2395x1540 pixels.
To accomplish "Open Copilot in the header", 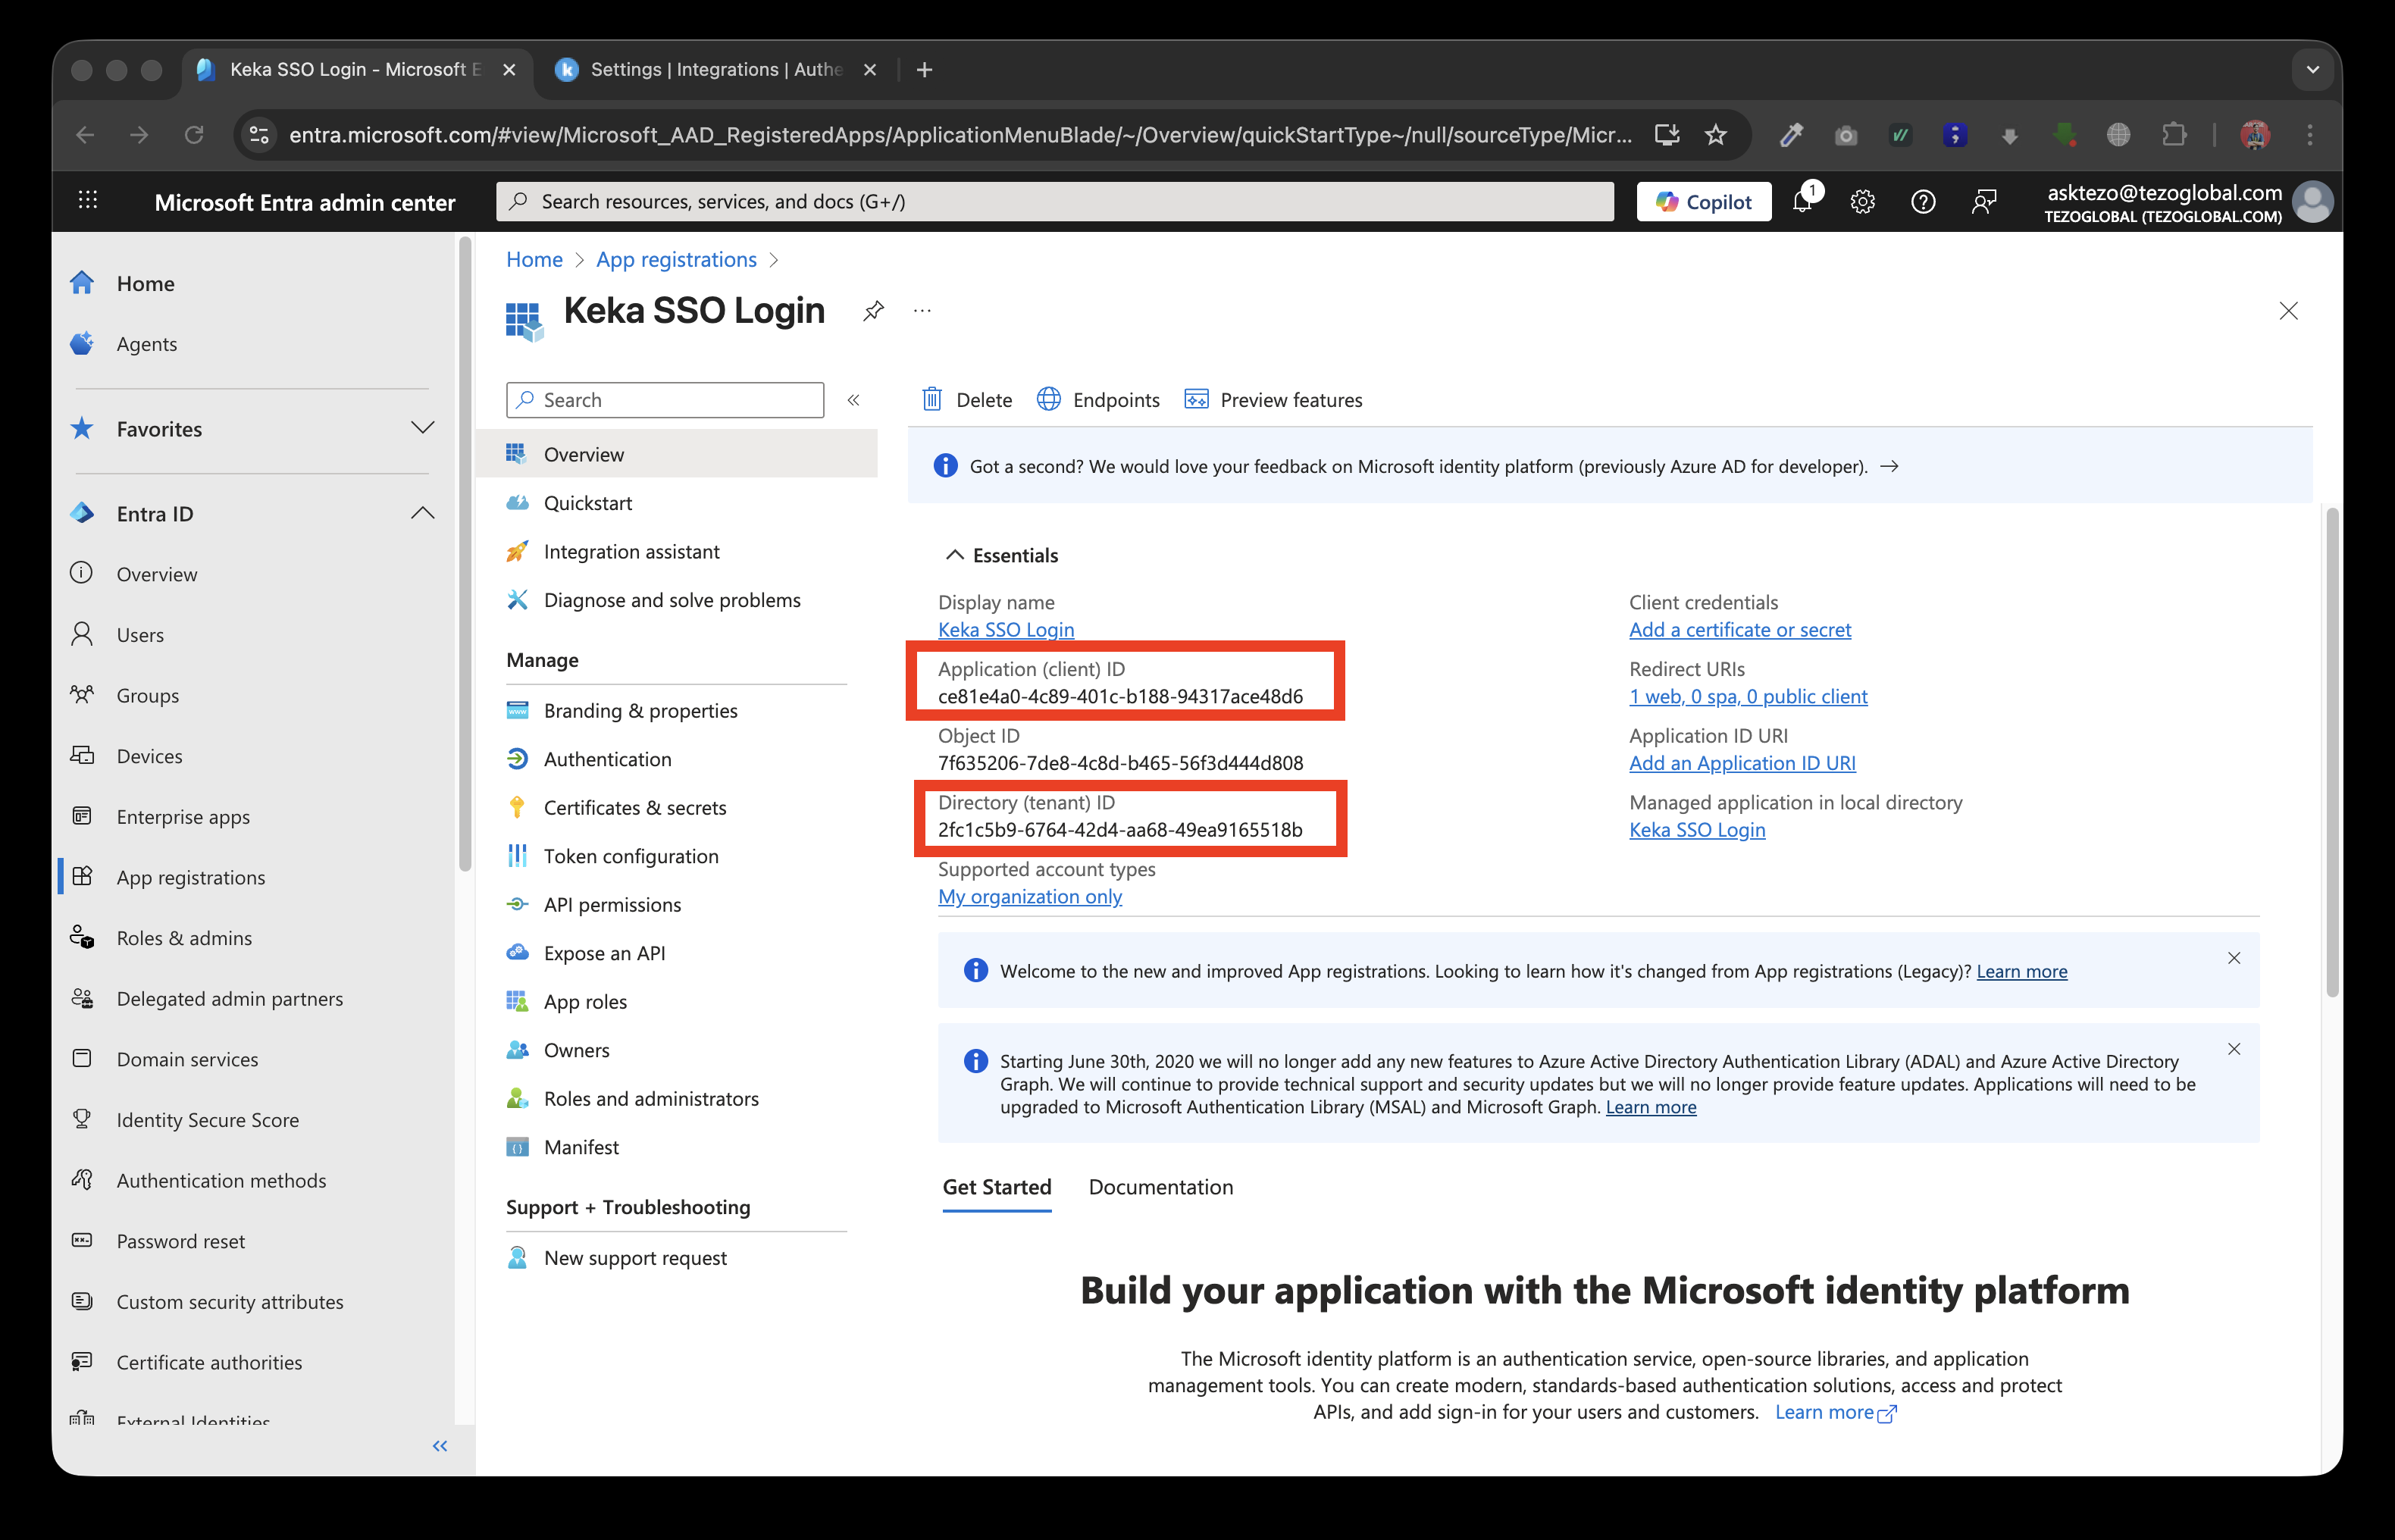I will pyautogui.click(x=1703, y=202).
